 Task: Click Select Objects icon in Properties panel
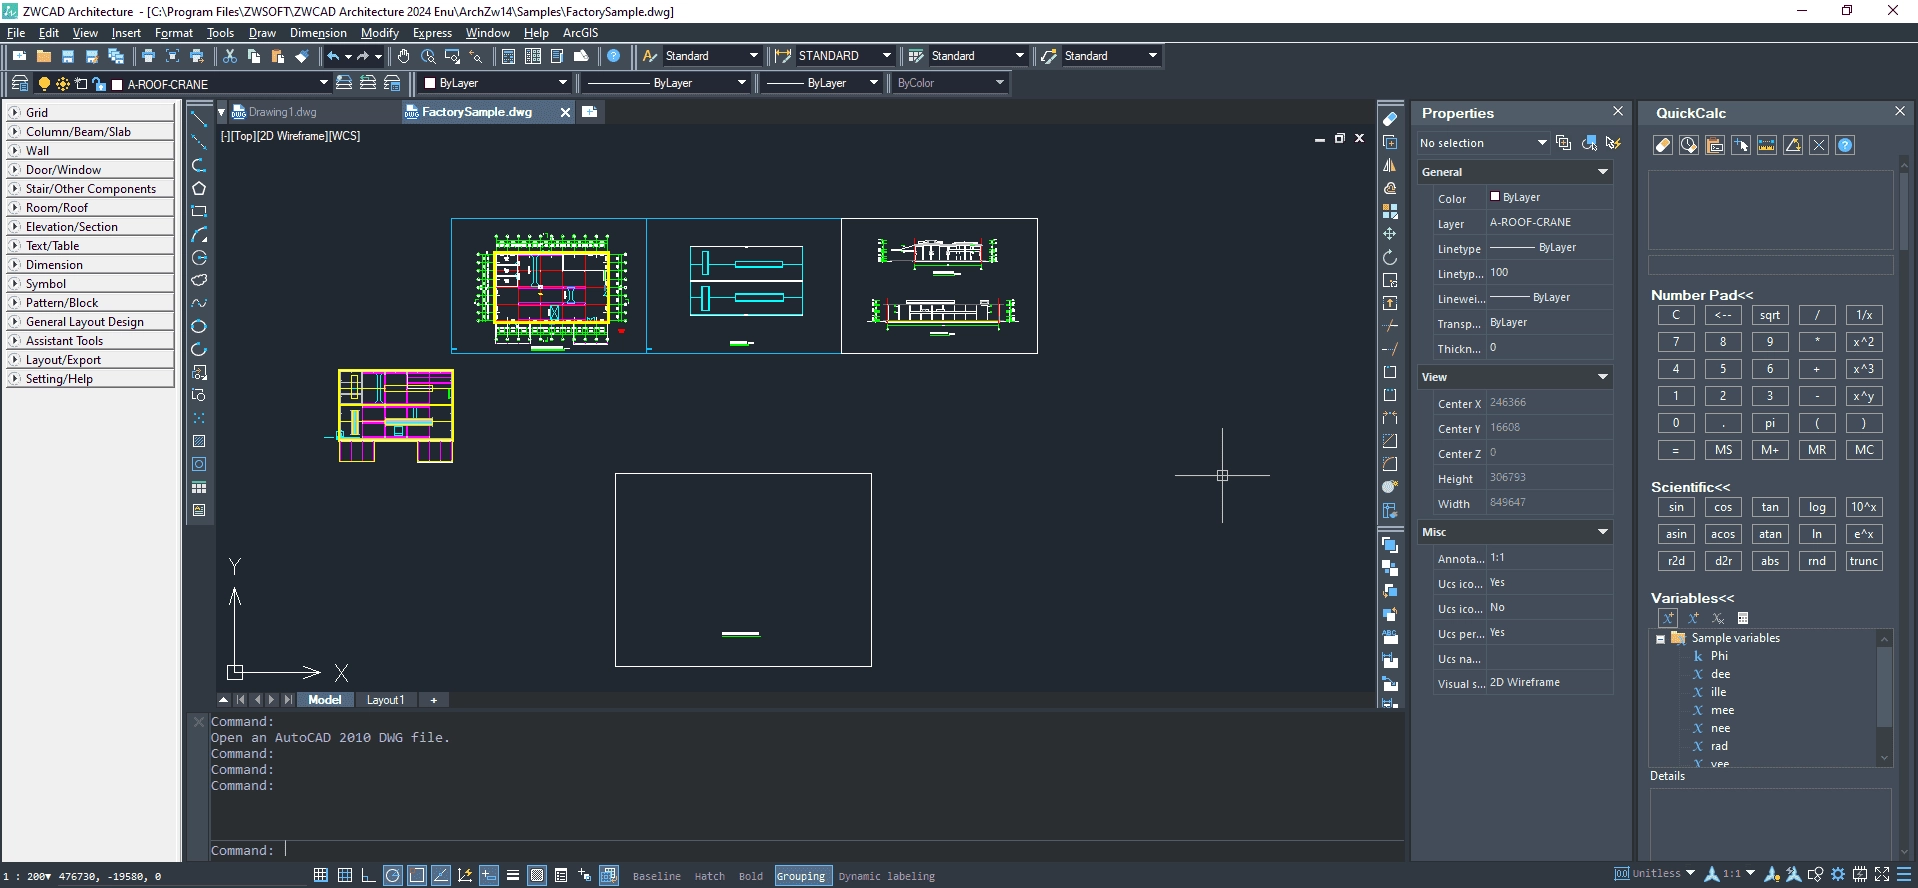tap(1589, 143)
